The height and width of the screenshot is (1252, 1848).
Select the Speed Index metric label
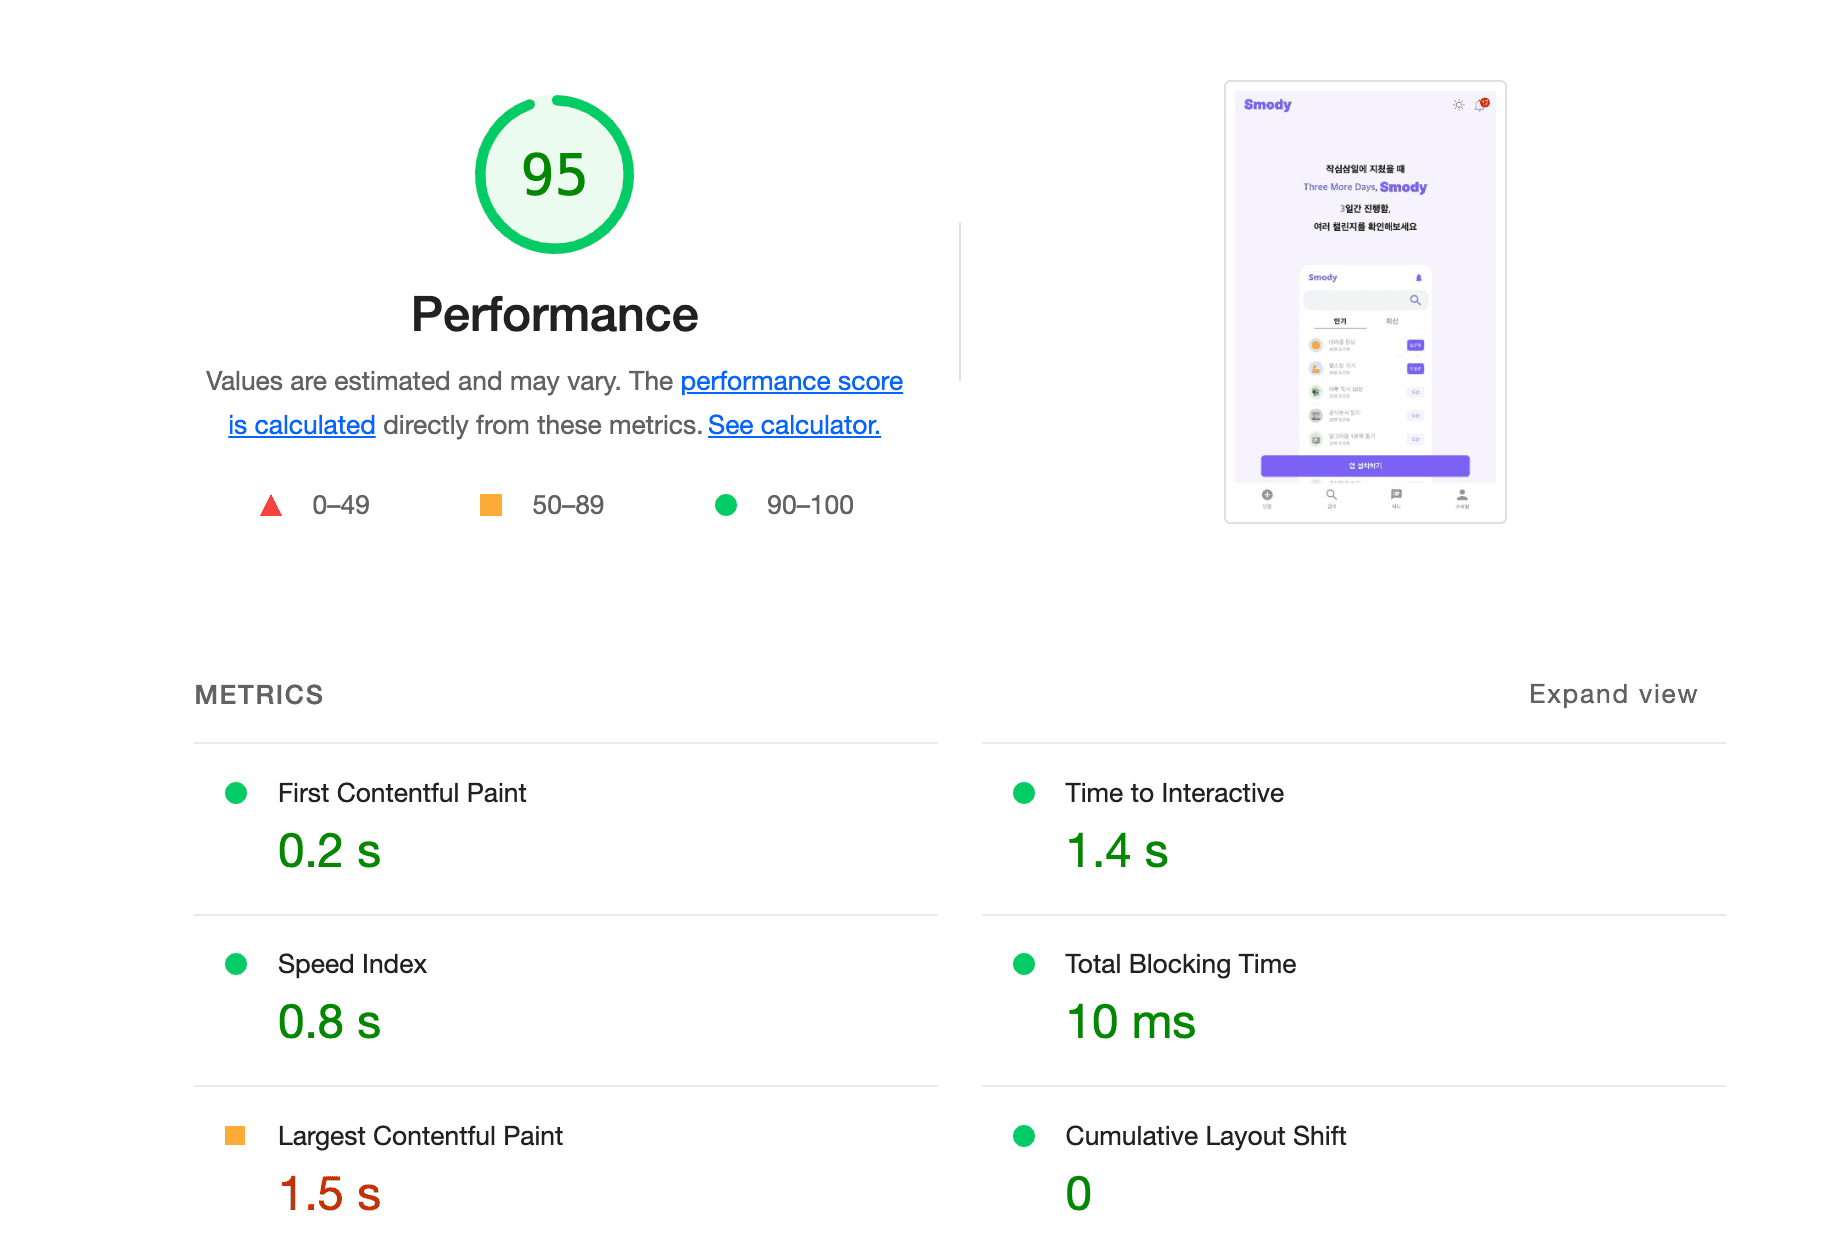352,964
